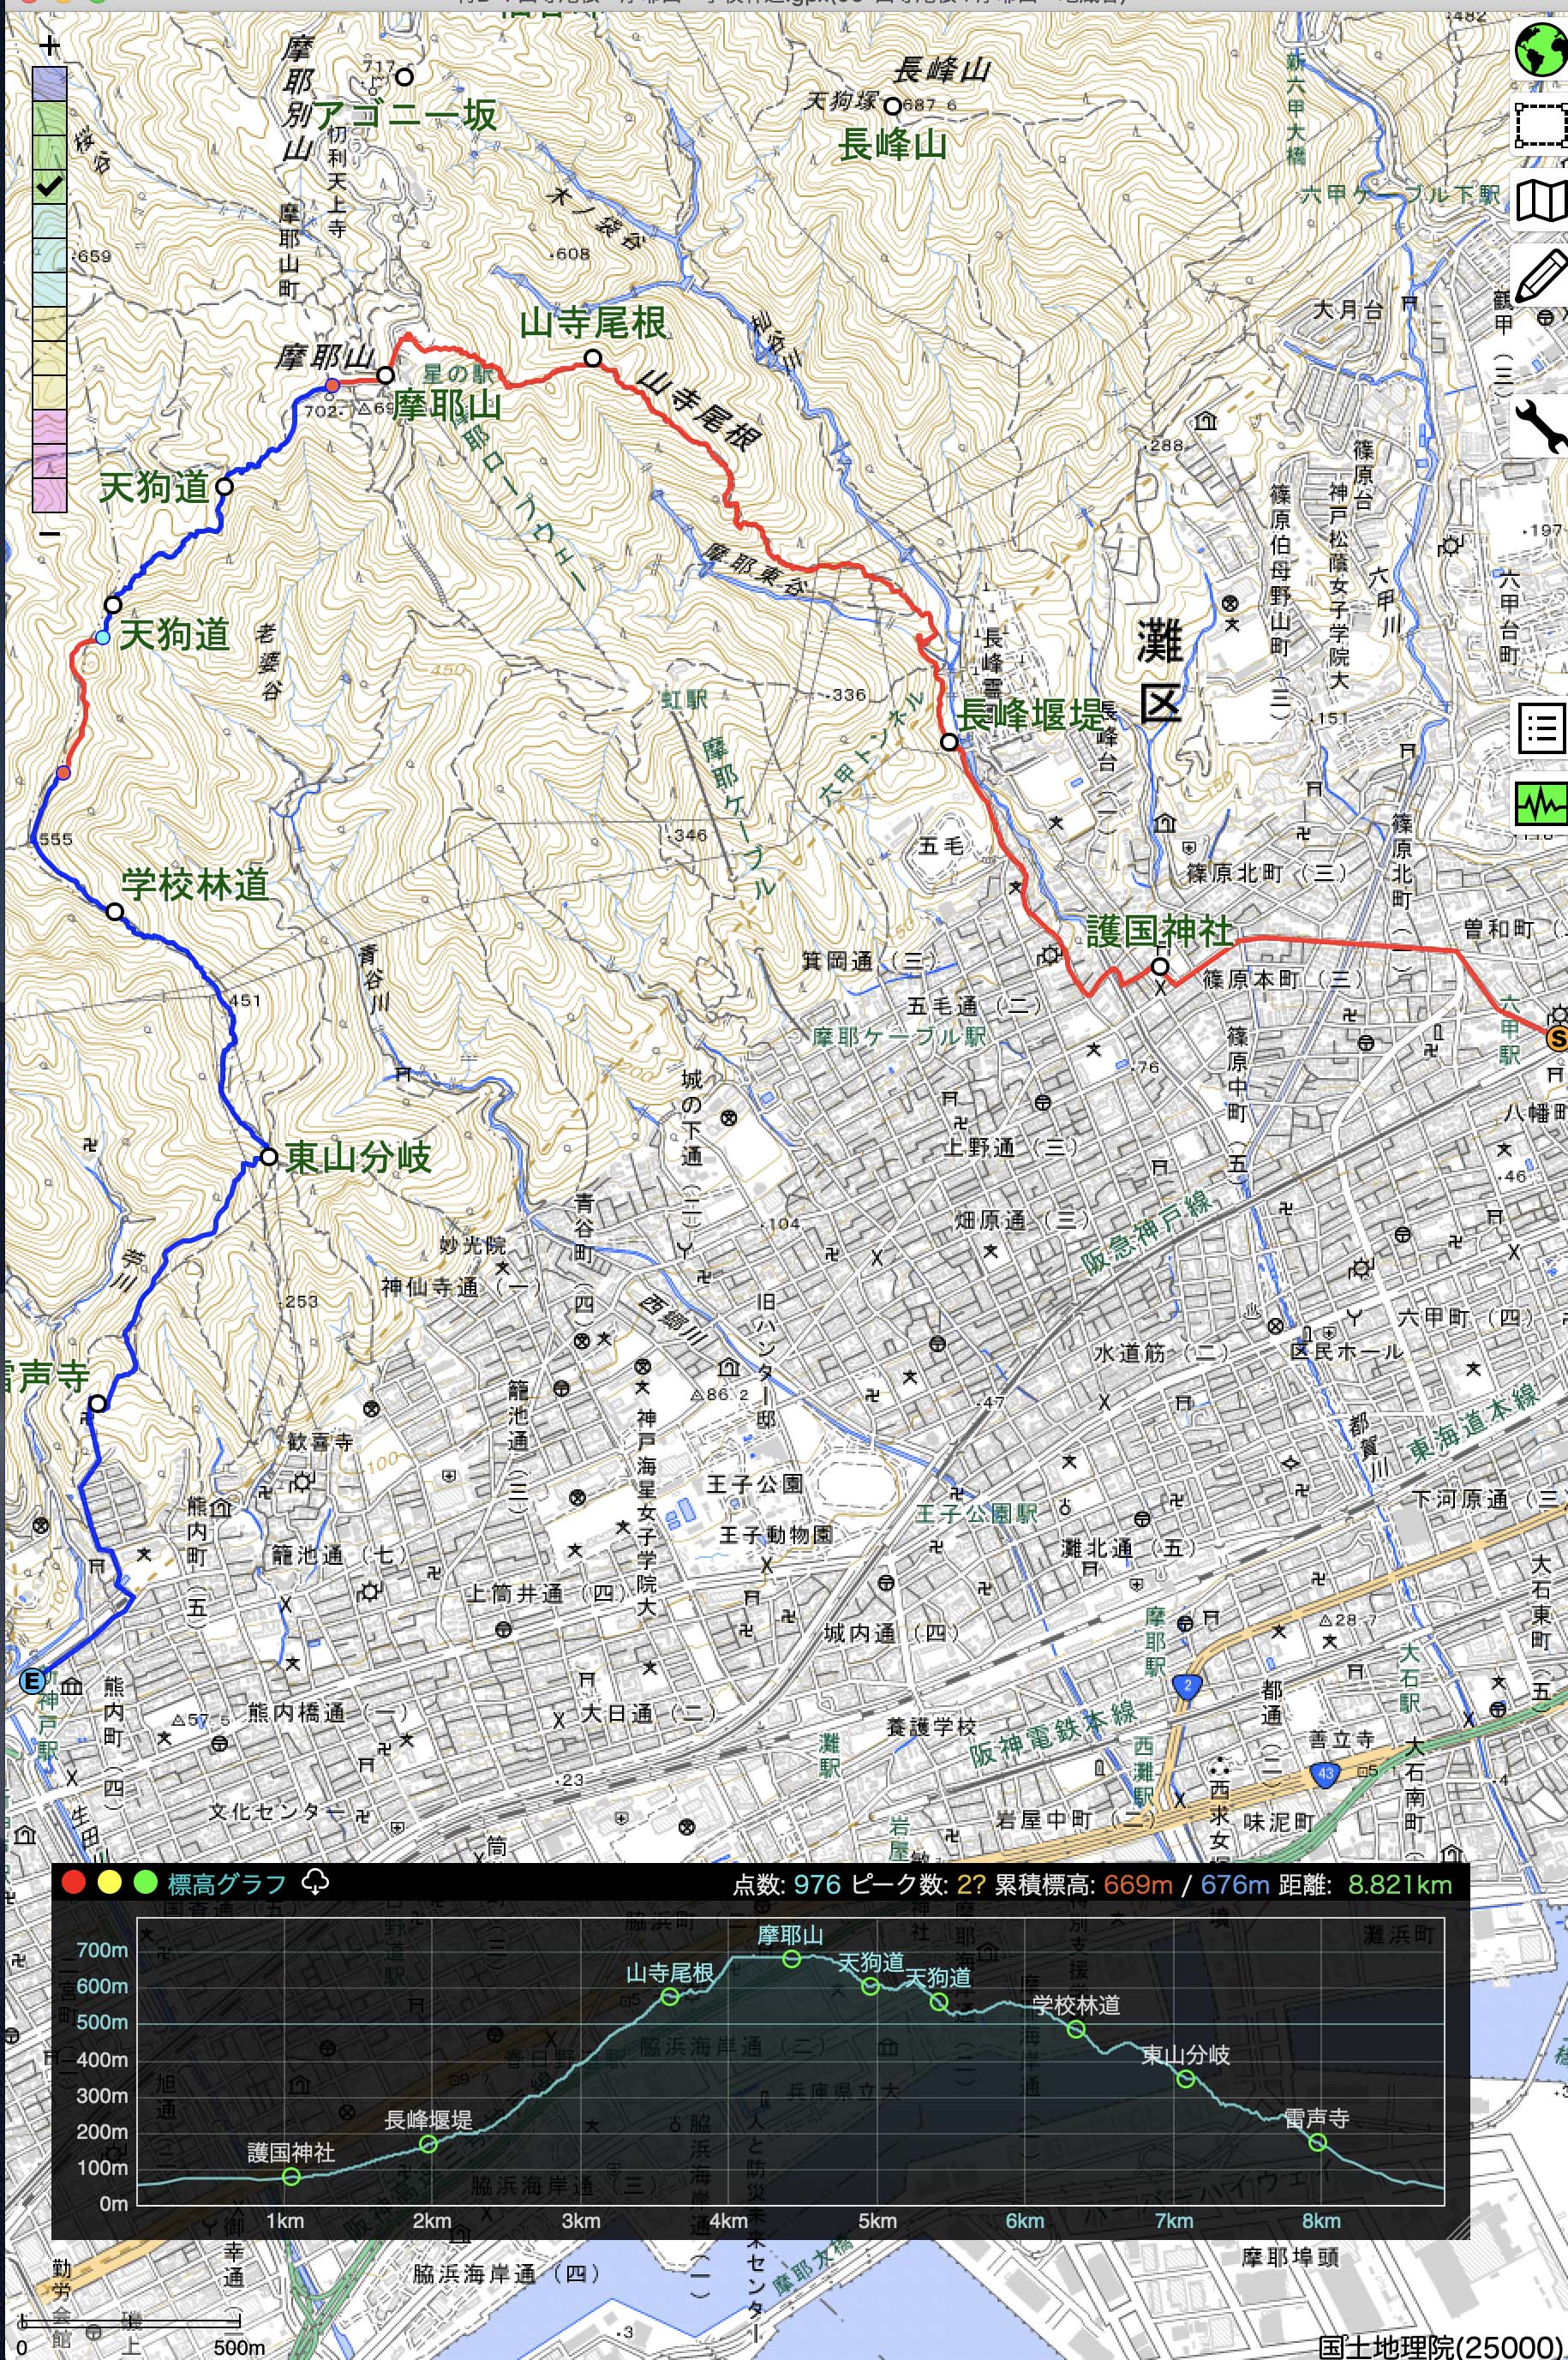Click the 山寺尾根 waypoint circle on map
Image resolution: width=1568 pixels, height=2360 pixels.
[593, 358]
